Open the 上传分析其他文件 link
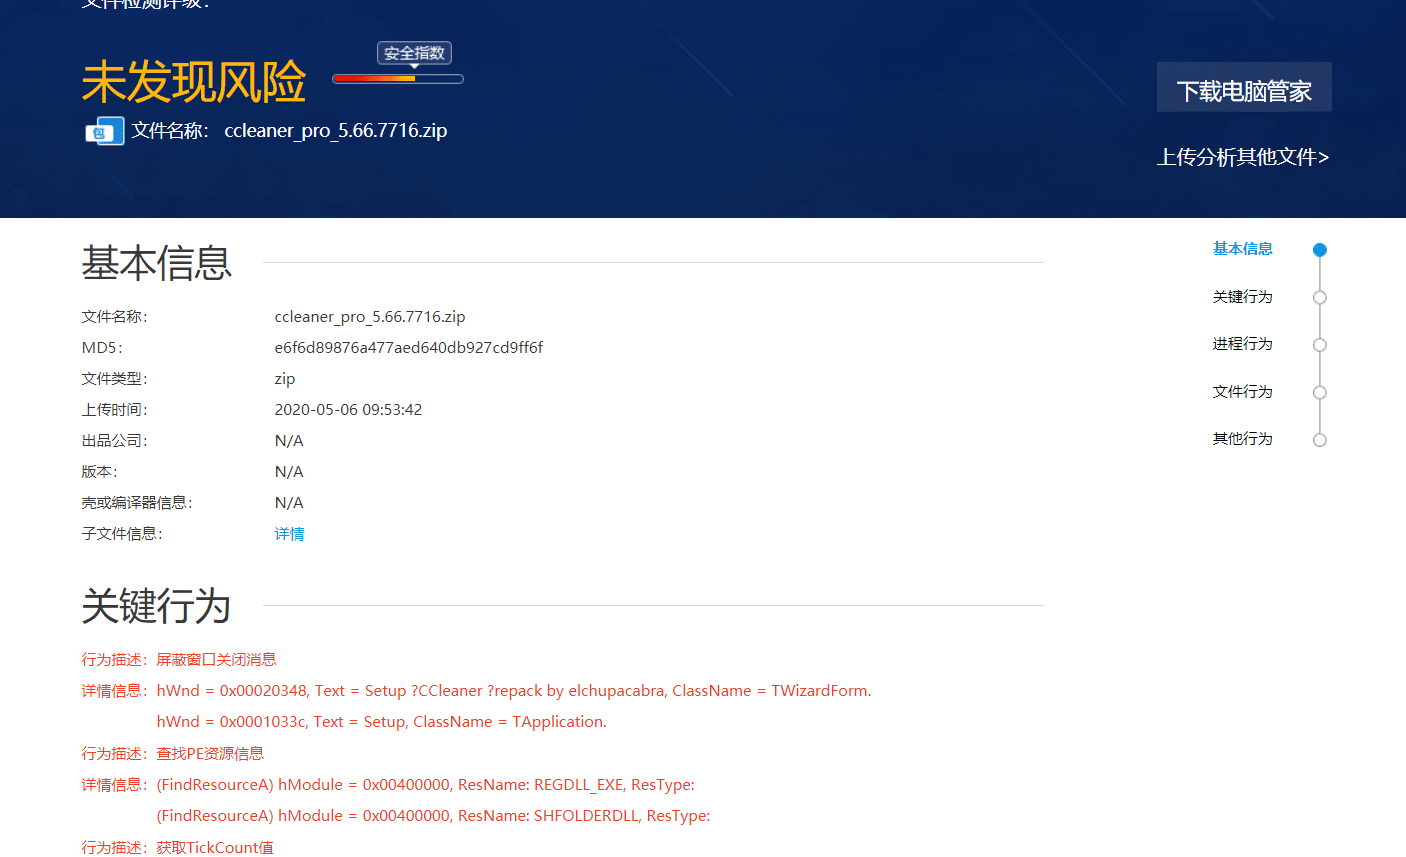The width and height of the screenshot is (1406, 857). (1242, 157)
